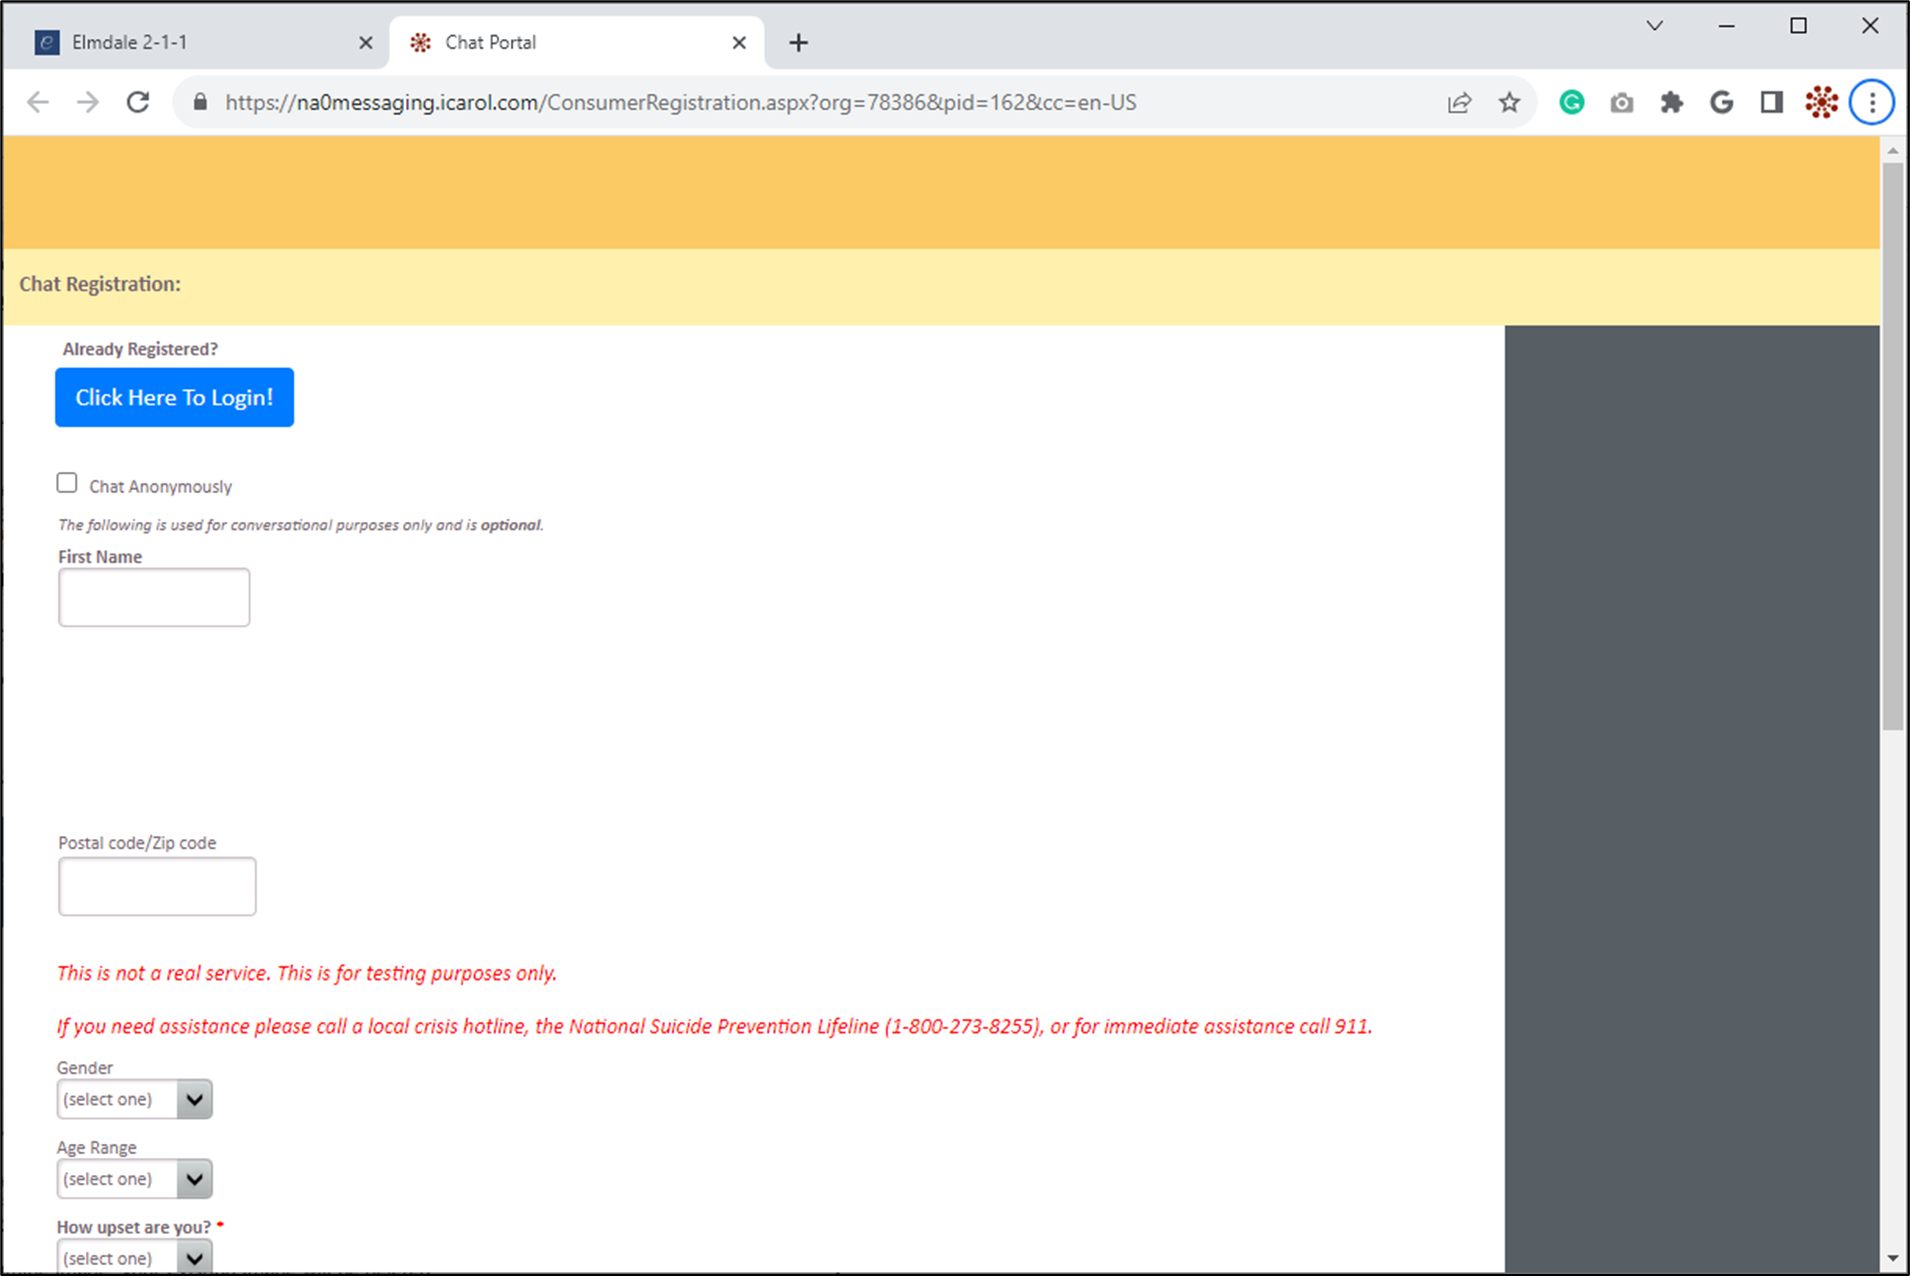Open Chrome three-dot menu
Screen dimensions: 1910x1276
1872,102
